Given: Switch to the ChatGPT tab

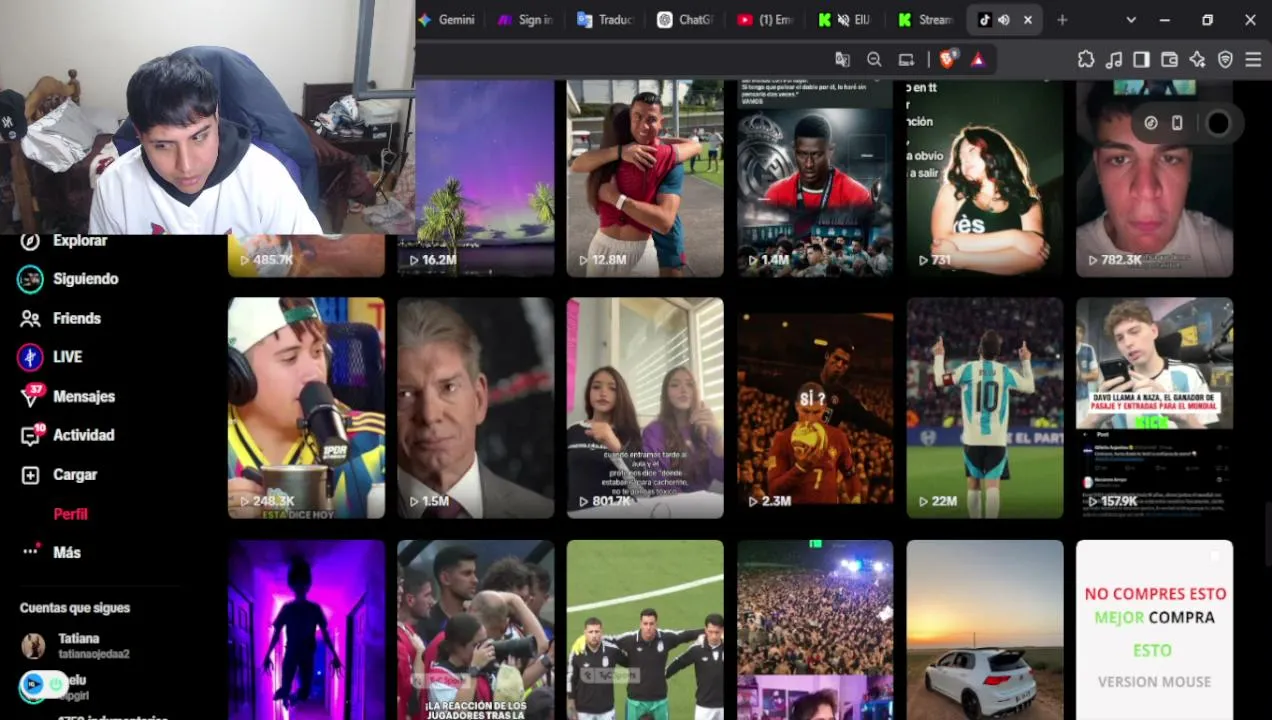Looking at the screenshot, I should [x=686, y=20].
